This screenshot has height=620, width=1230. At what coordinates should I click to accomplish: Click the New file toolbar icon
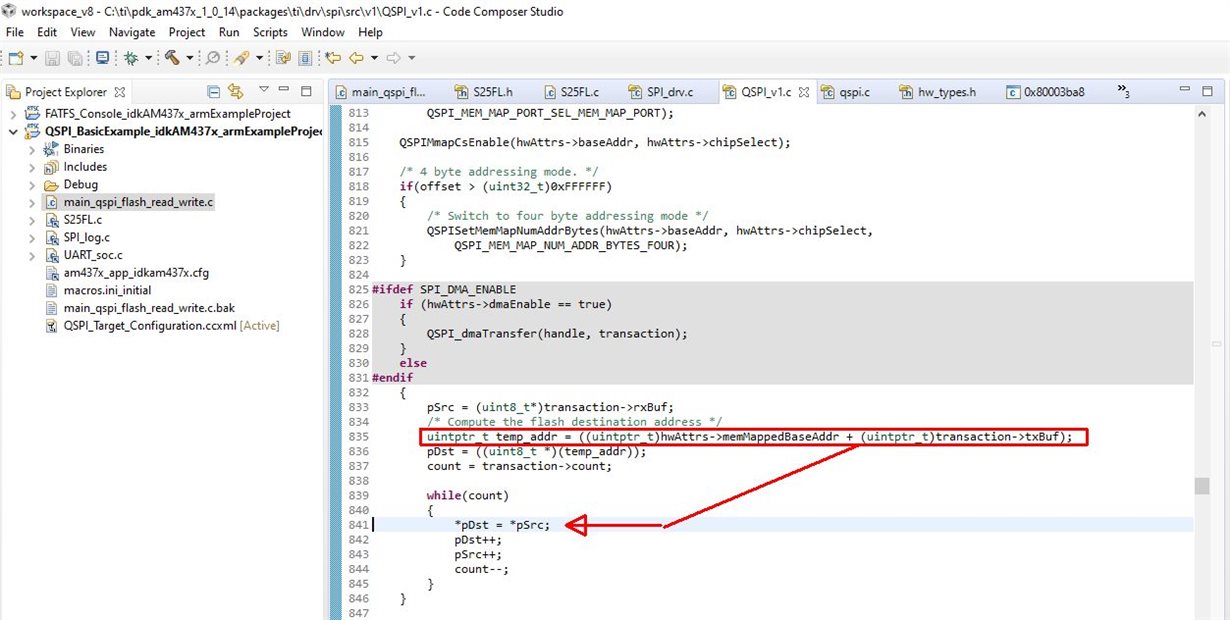16,58
